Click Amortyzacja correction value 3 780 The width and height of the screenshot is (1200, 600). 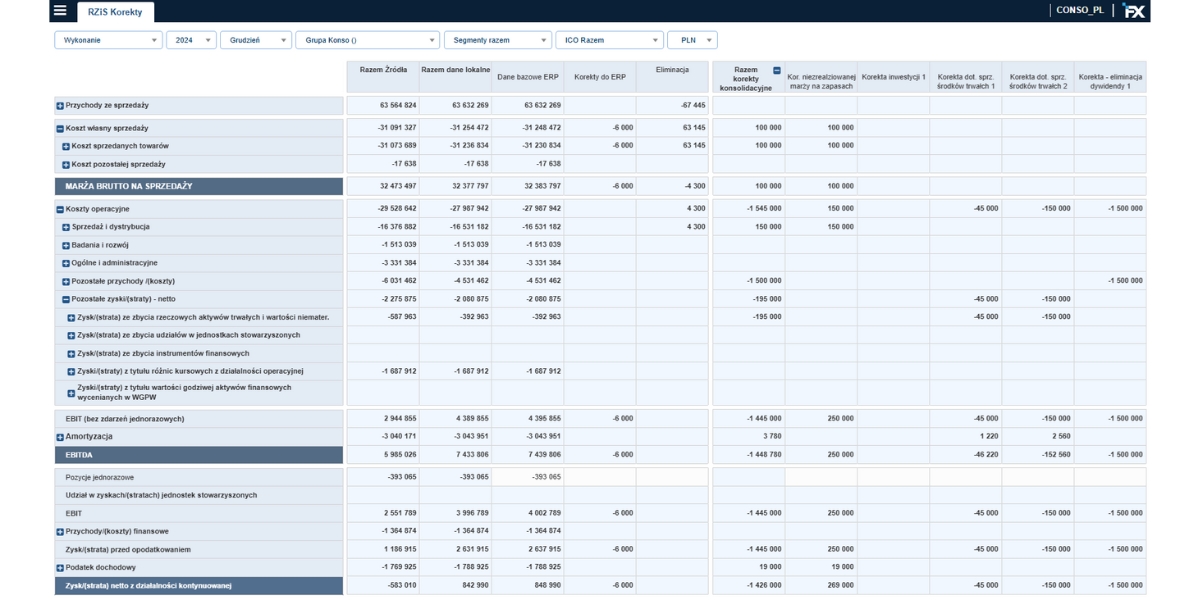pyautogui.click(x=773, y=436)
